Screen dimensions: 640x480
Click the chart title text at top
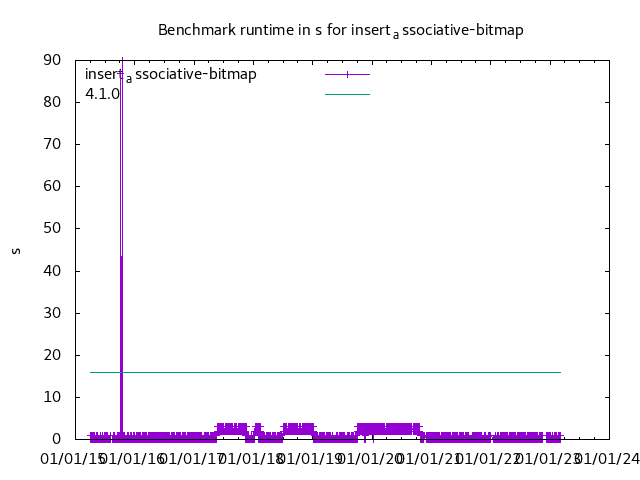[x=340, y=30]
